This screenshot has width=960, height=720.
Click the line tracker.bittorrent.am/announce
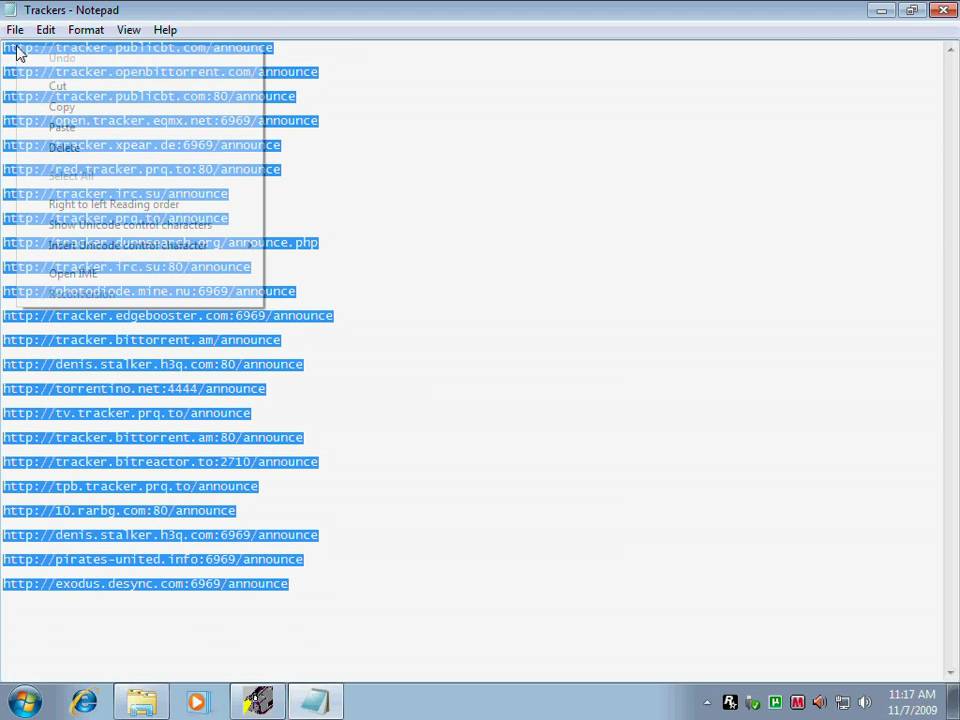click(142, 340)
